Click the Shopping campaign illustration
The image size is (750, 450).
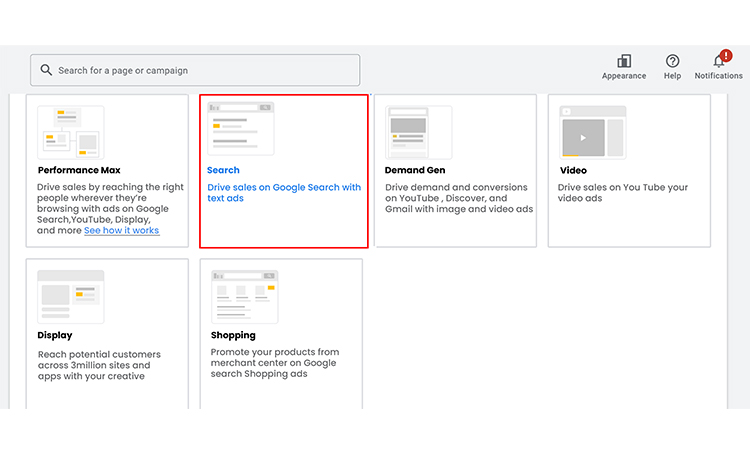point(244,297)
